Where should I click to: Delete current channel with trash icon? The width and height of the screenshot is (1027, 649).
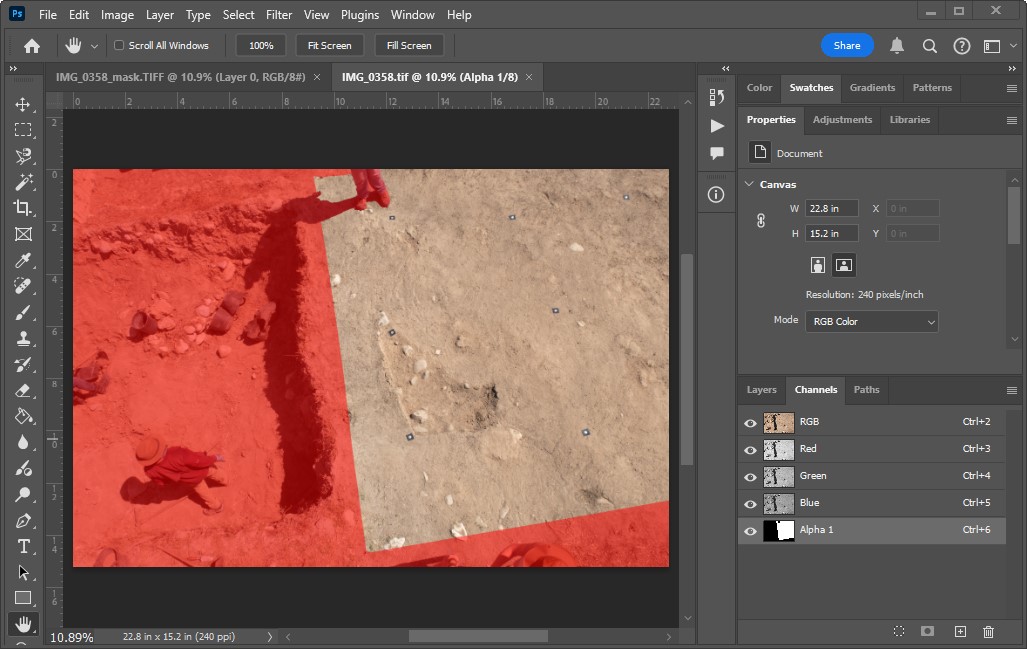[988, 632]
